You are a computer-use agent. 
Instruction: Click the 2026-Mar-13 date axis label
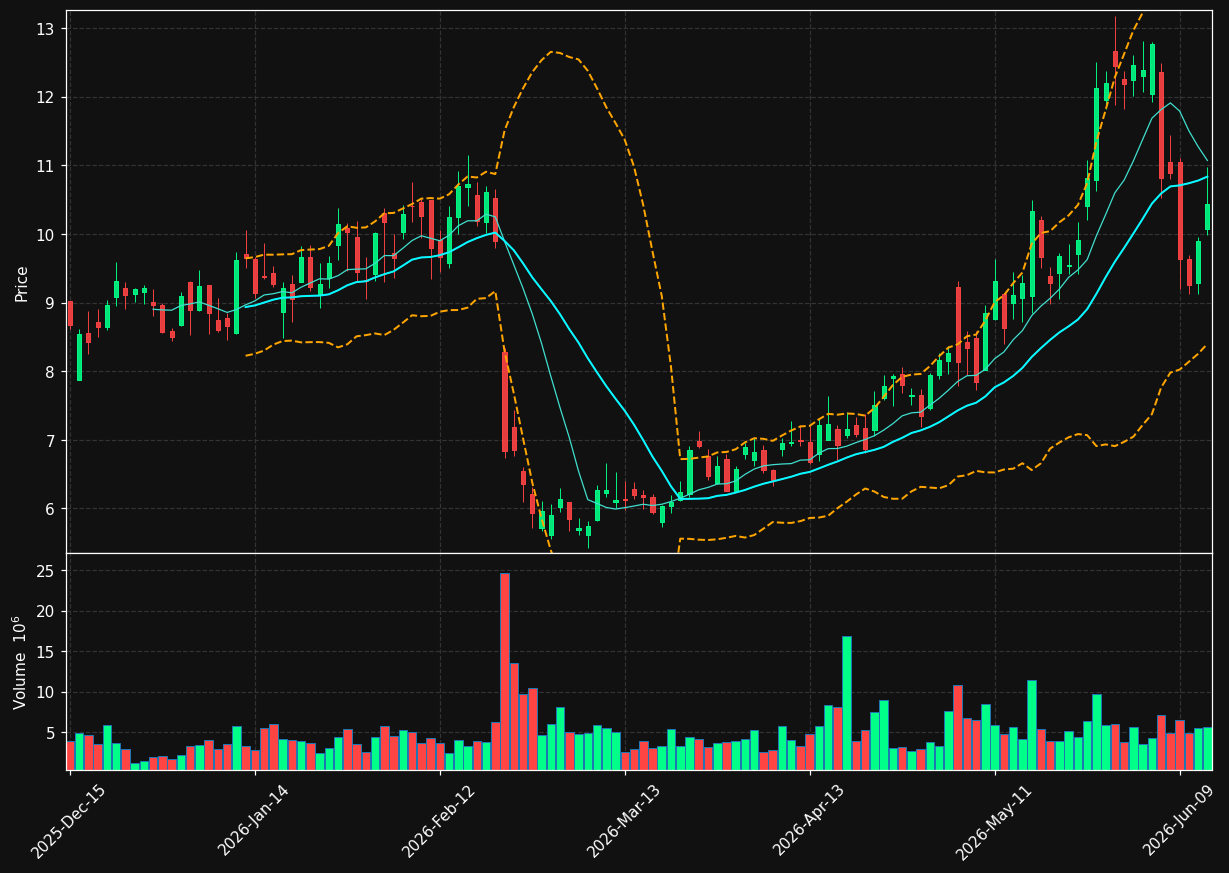(x=624, y=821)
